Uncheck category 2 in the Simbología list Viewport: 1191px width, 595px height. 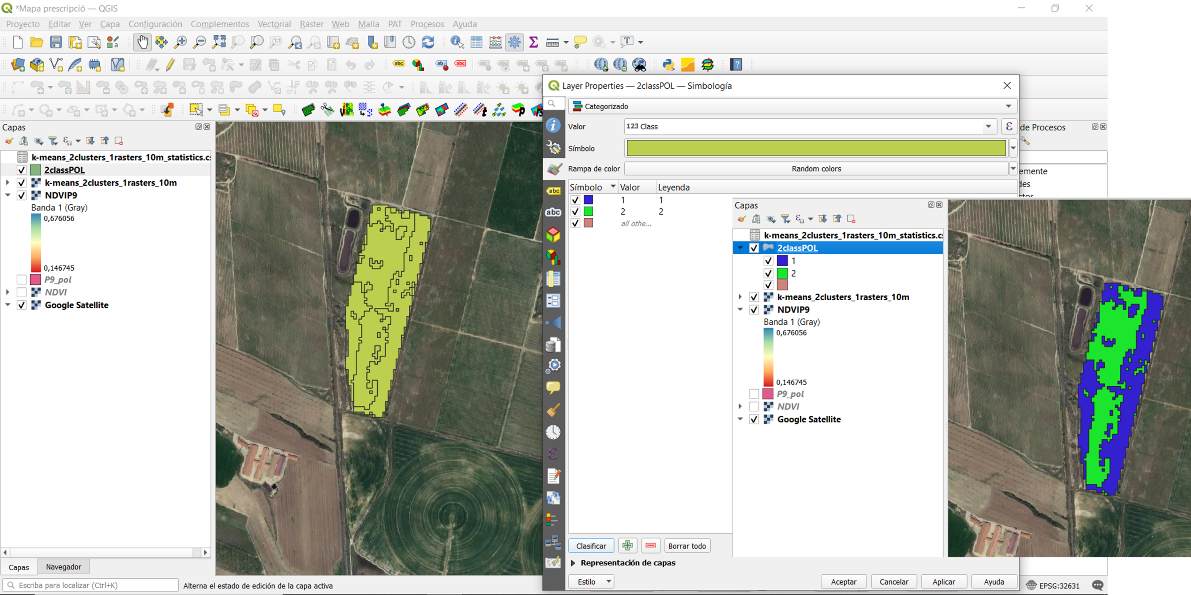tap(575, 211)
